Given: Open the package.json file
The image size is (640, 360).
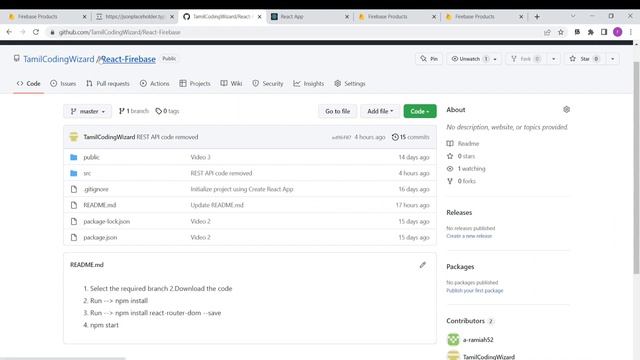Looking at the screenshot, I should point(100,238).
